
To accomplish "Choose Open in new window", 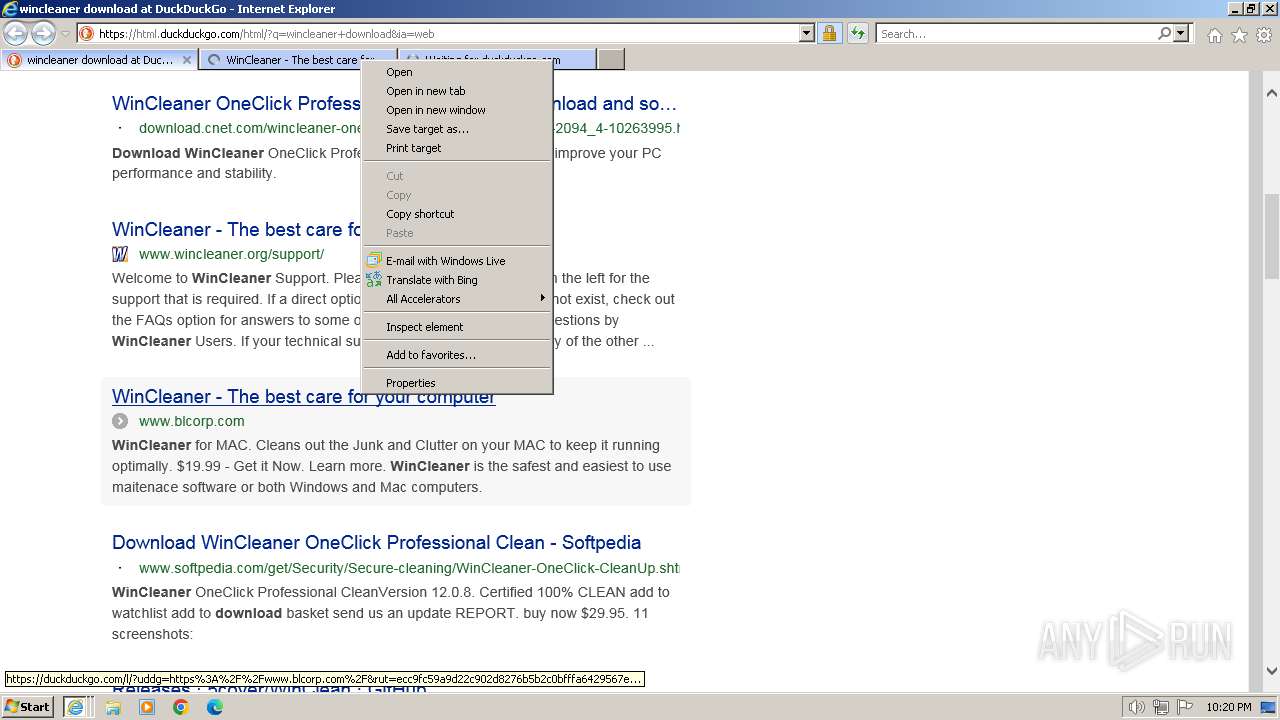I will (x=458, y=110).
